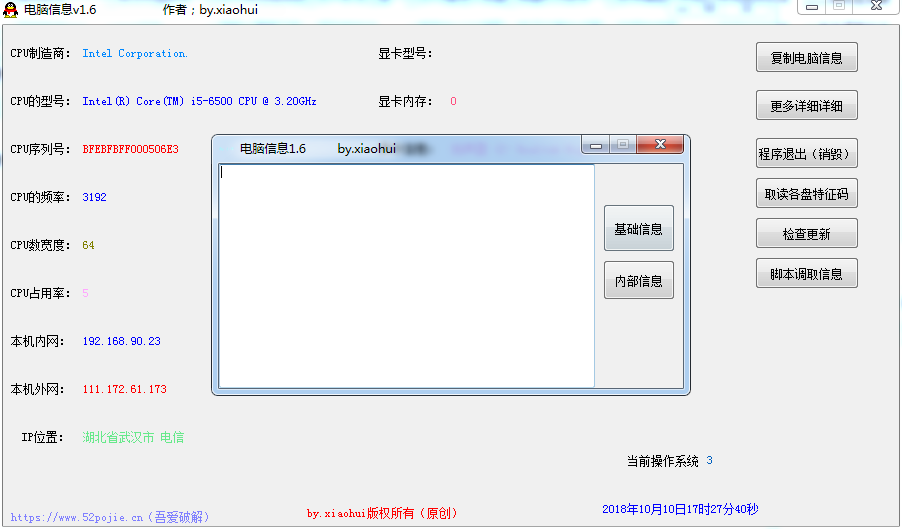Check for updates via 检查更新
The image size is (902, 529).
(x=807, y=233)
